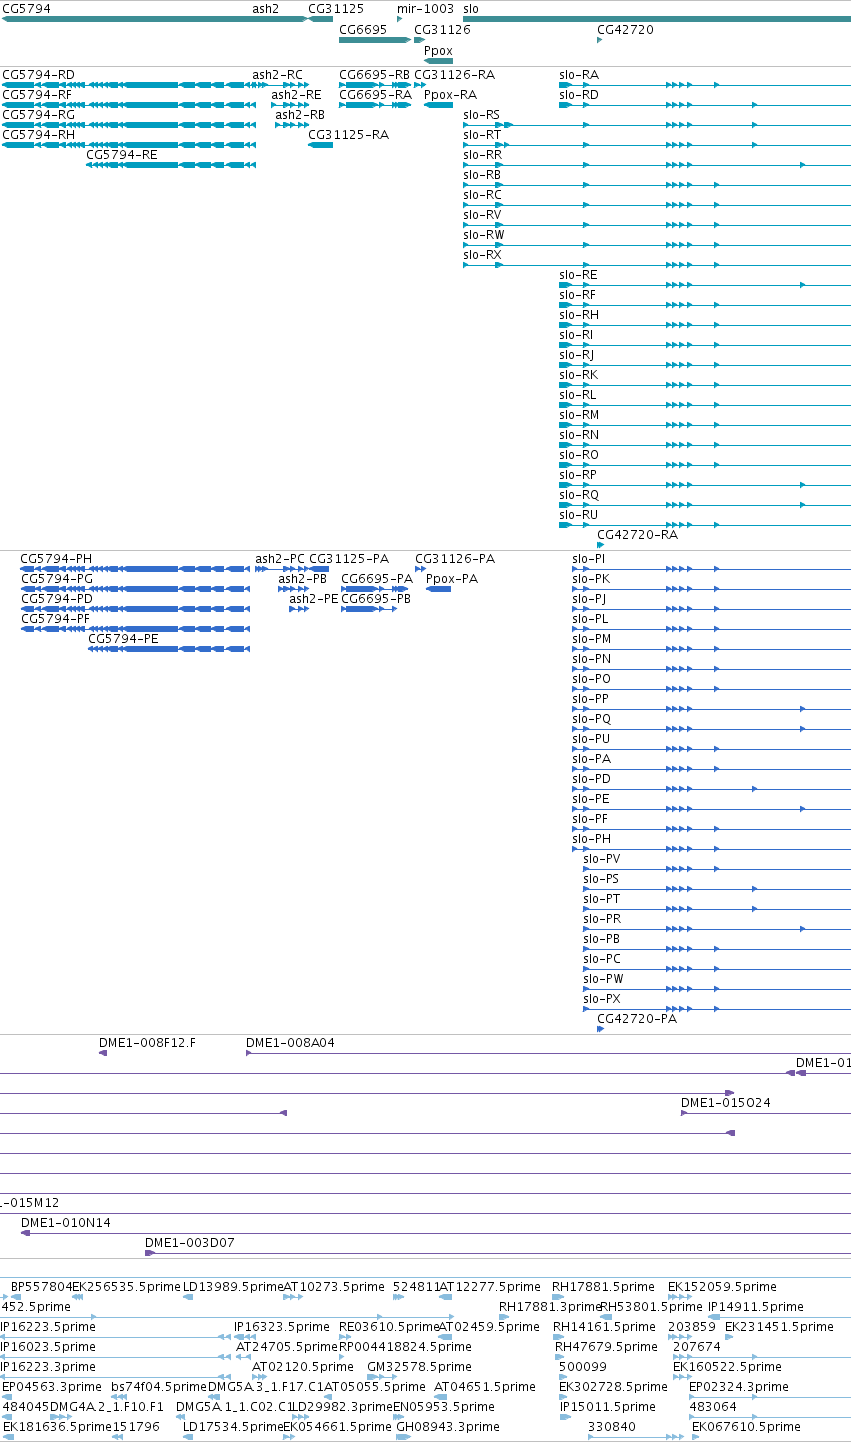Open protein slo-PX
Viewport: 851px width, 1442px height.
coord(602,999)
